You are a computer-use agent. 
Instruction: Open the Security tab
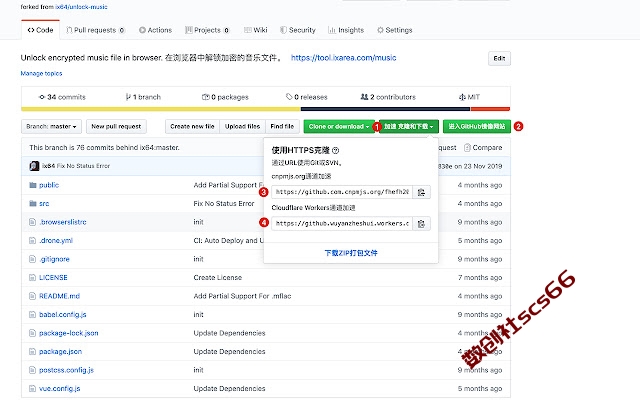click(298, 30)
